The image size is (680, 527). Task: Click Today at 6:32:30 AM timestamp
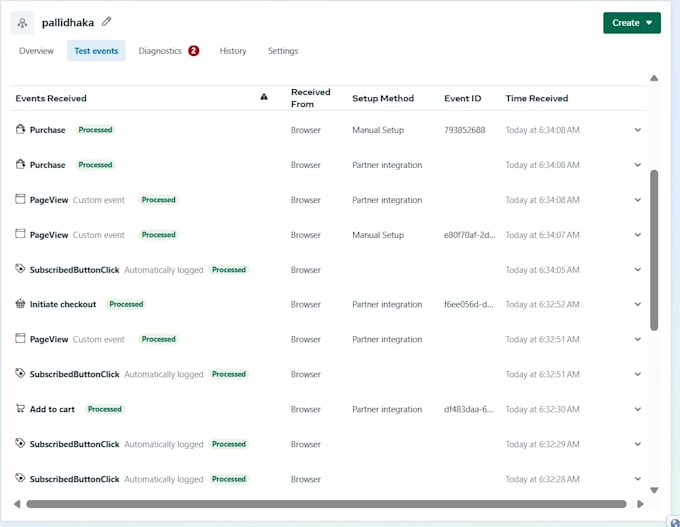[542, 409]
